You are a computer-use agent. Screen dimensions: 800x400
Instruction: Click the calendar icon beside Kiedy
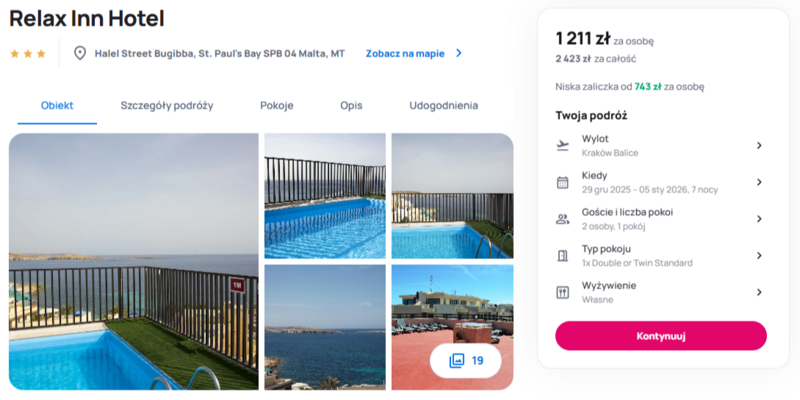pyautogui.click(x=562, y=182)
